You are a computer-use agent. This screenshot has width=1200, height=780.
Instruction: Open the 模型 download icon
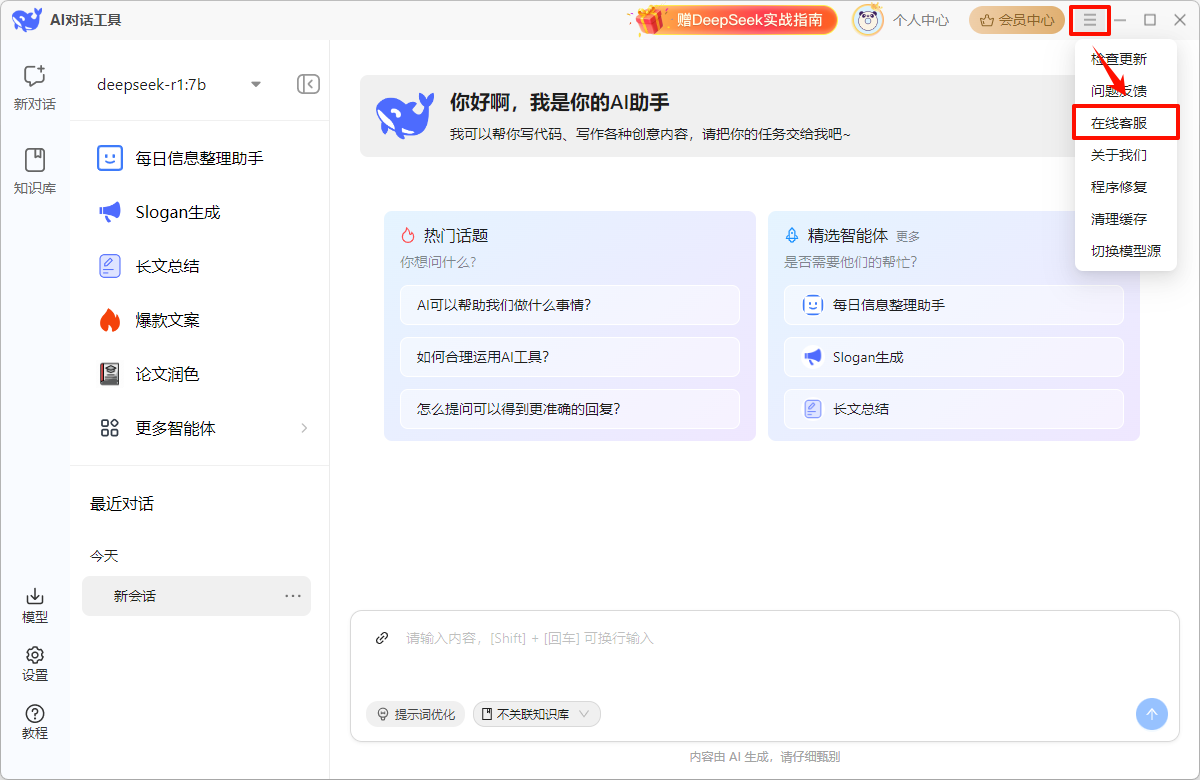pyautogui.click(x=34, y=605)
